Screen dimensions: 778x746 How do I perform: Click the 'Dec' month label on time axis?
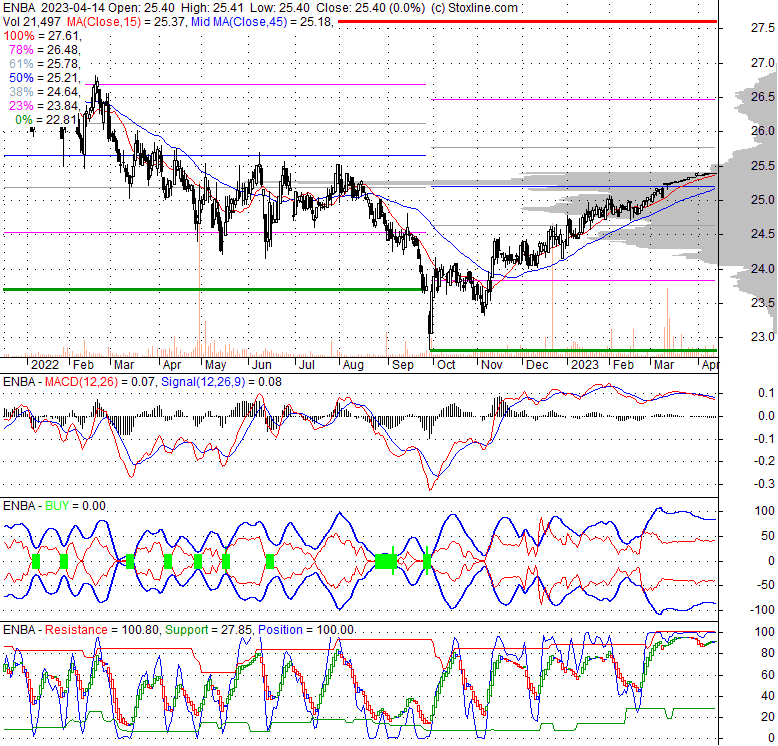click(537, 365)
